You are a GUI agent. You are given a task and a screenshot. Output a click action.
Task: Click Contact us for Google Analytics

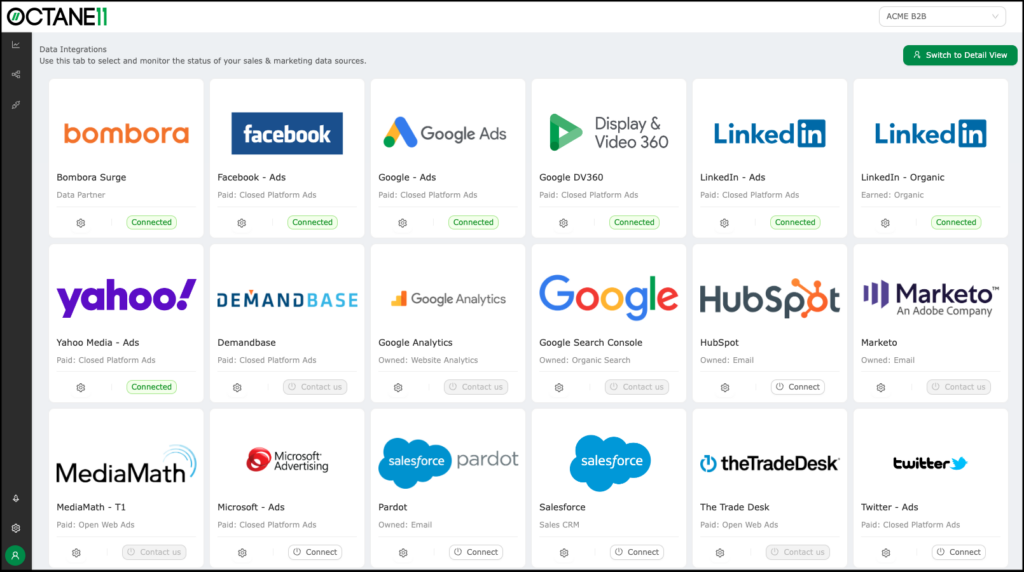pyautogui.click(x=476, y=387)
